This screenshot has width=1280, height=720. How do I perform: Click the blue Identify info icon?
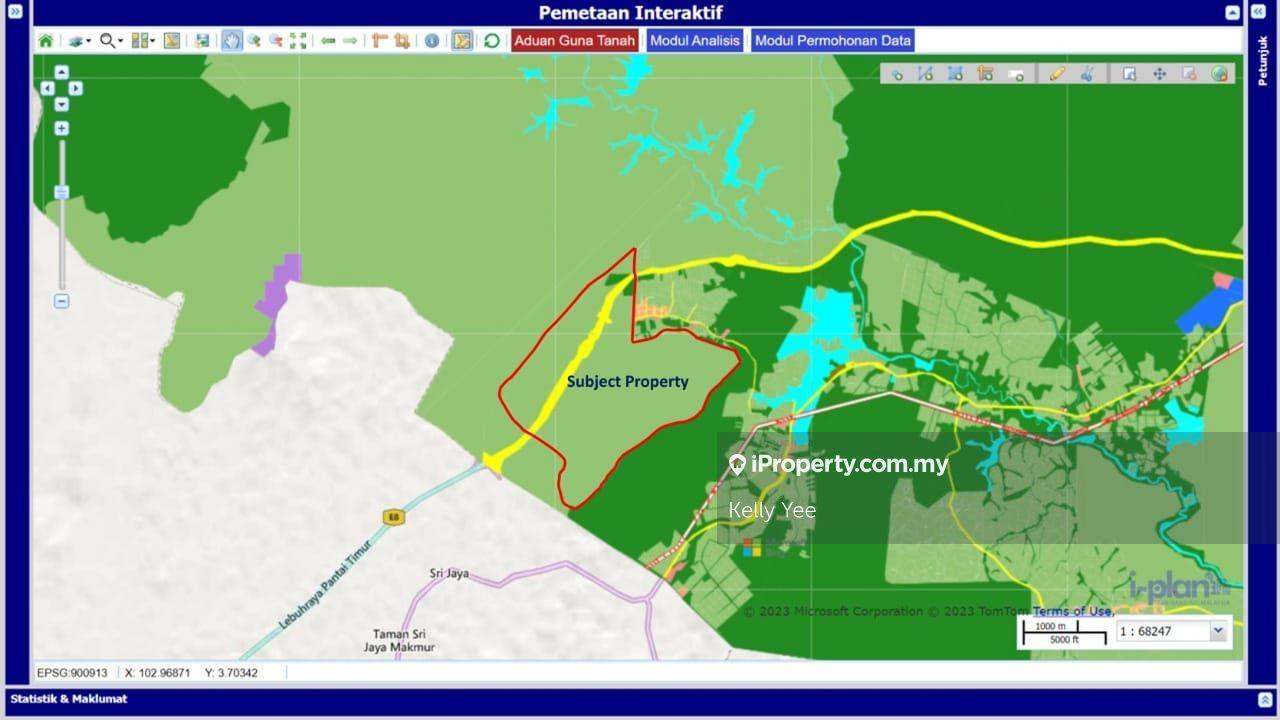pos(432,41)
